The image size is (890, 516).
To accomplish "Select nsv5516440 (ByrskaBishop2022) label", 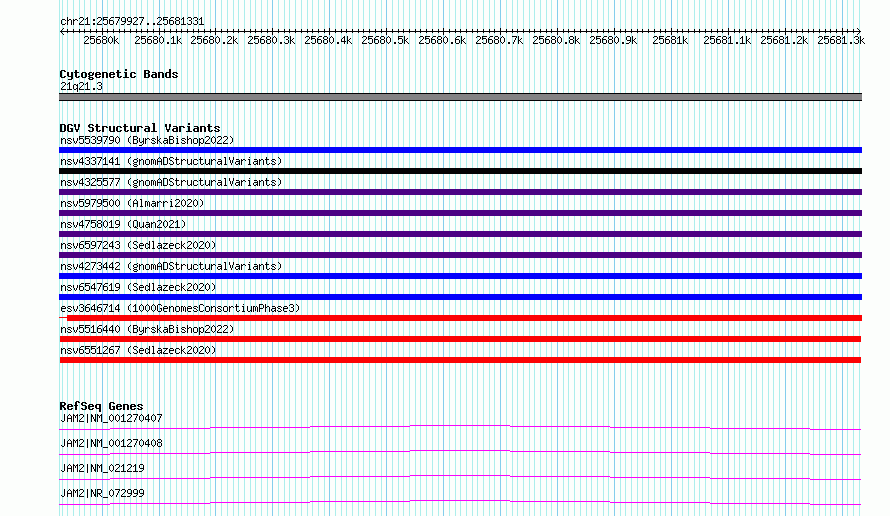I will [147, 329].
